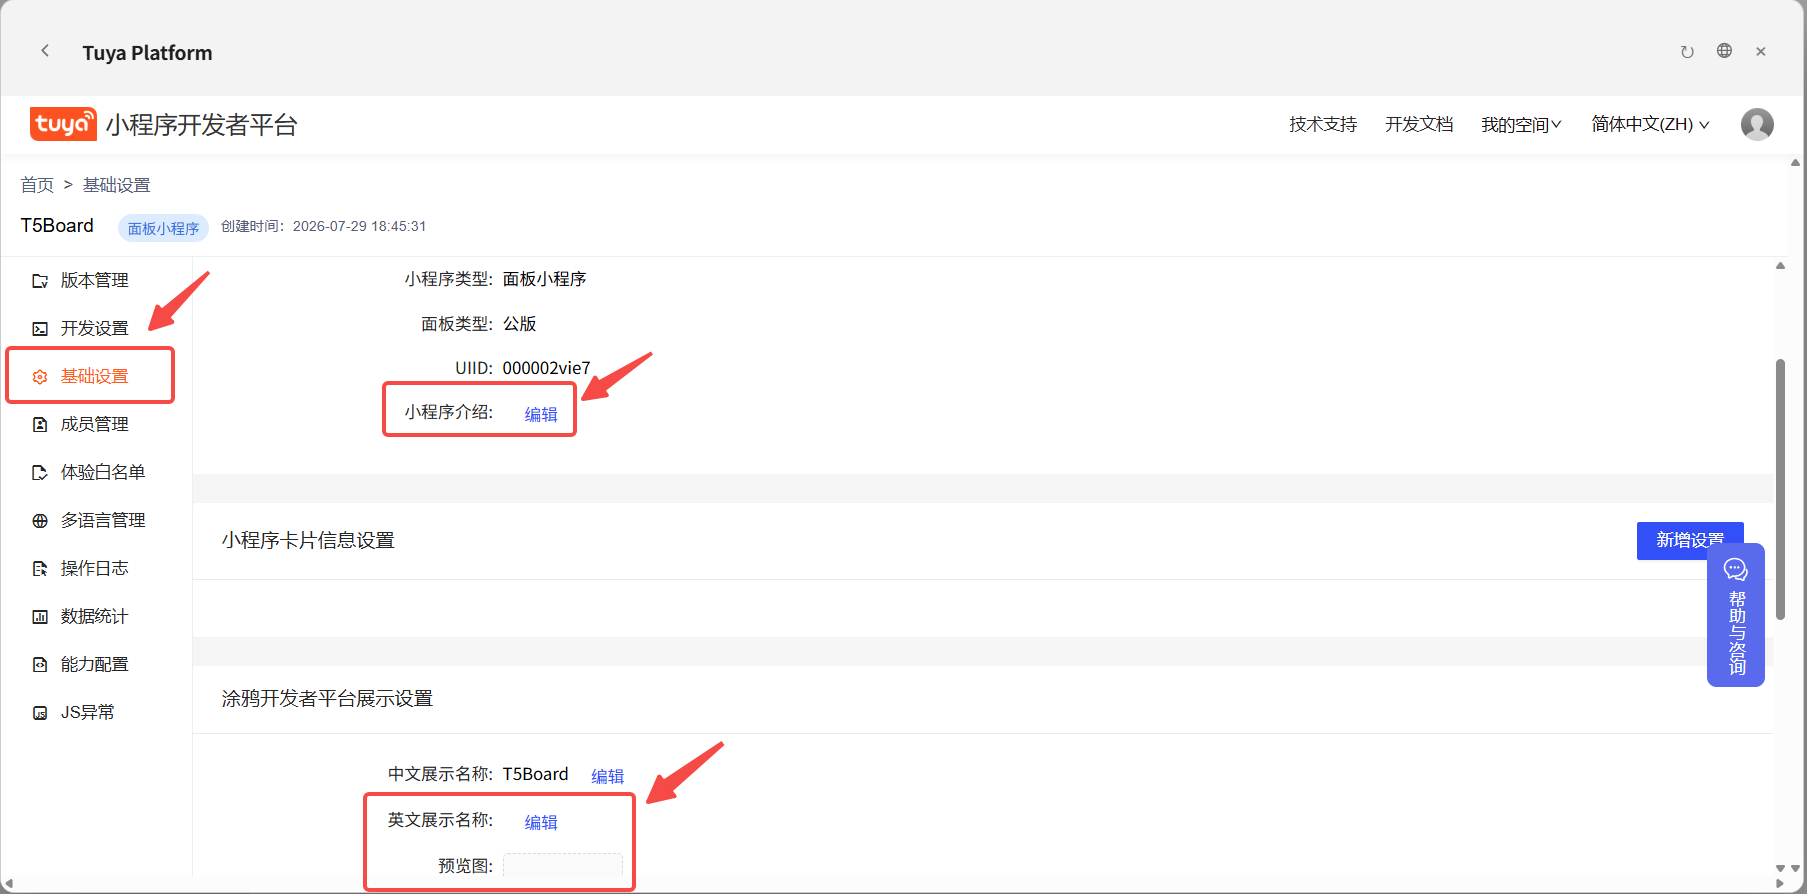Click the 版本管理 sidebar icon

(x=40, y=281)
